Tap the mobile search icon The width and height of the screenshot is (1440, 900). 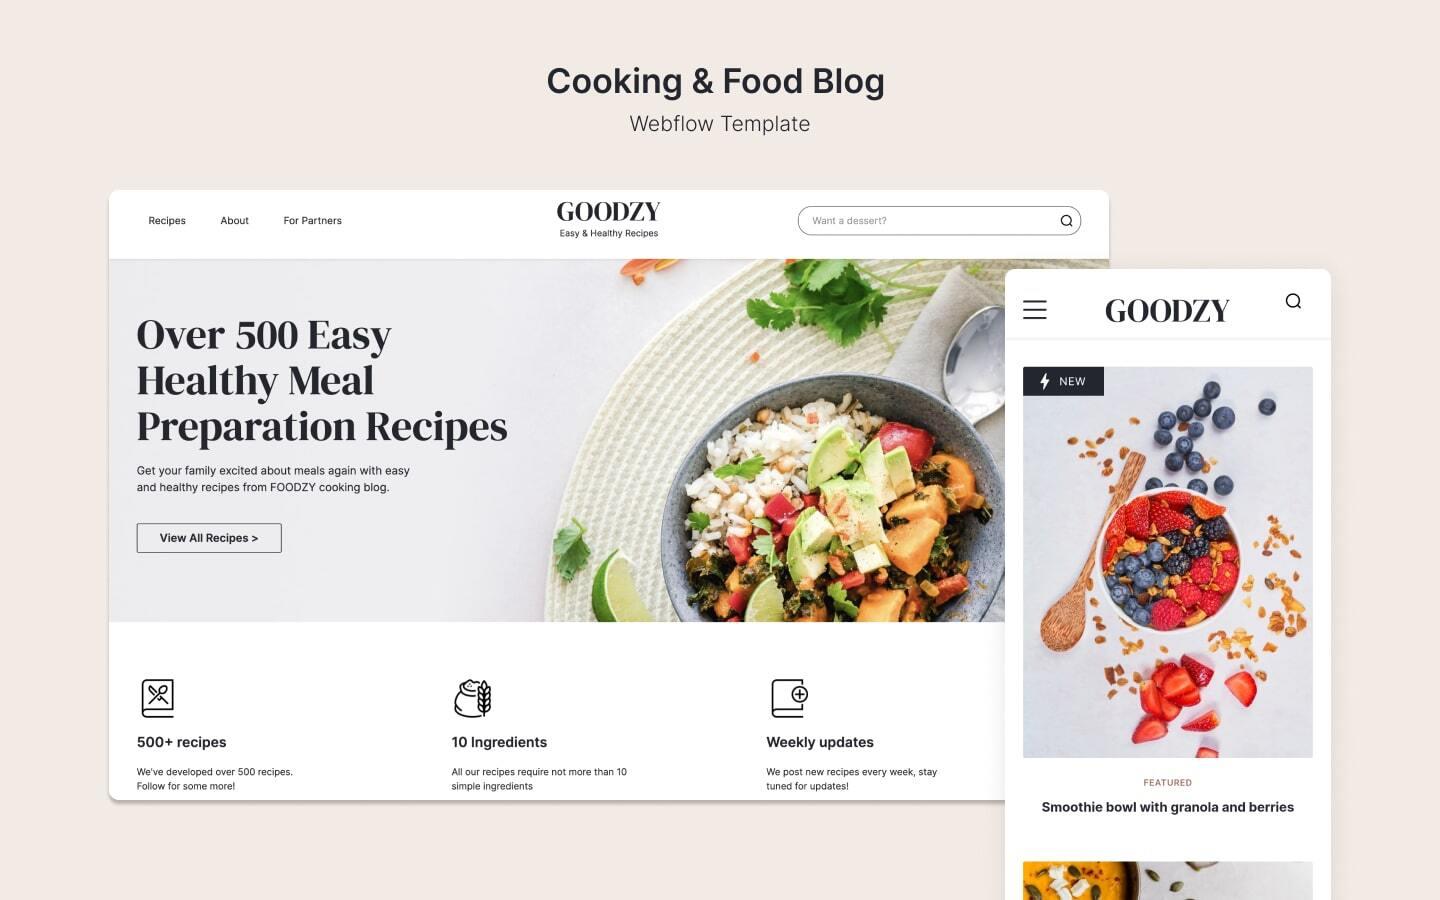click(x=1293, y=301)
